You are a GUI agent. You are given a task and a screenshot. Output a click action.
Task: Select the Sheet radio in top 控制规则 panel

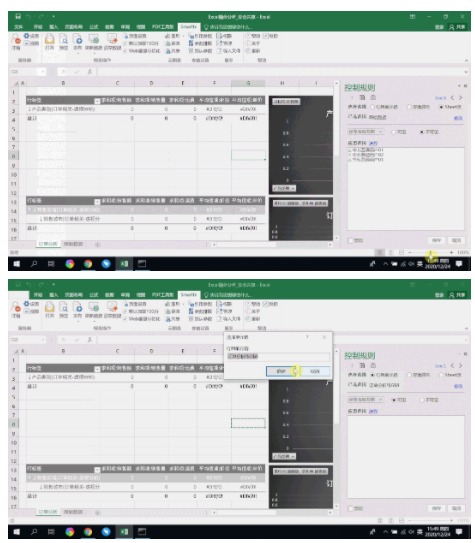point(441,107)
